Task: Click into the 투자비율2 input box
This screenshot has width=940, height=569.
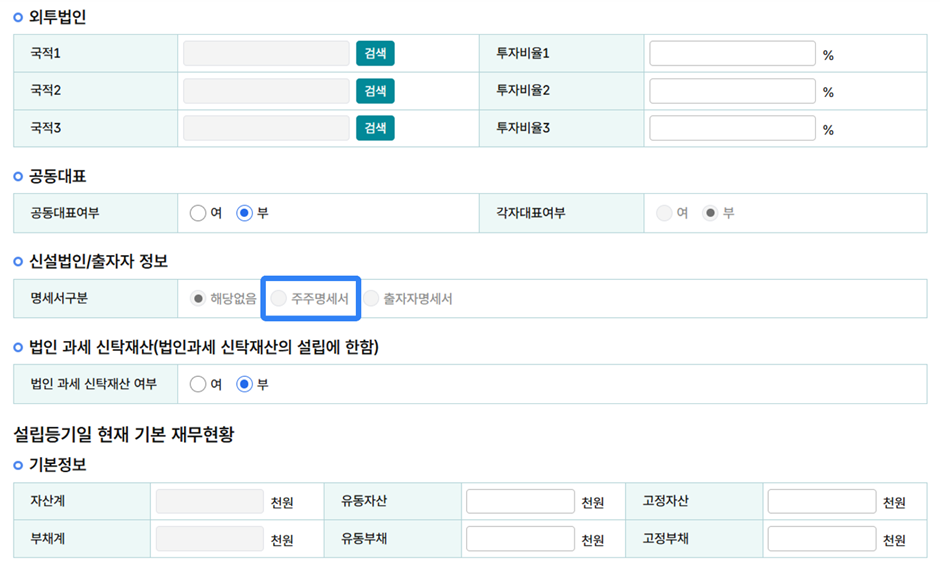Action: click(x=732, y=91)
